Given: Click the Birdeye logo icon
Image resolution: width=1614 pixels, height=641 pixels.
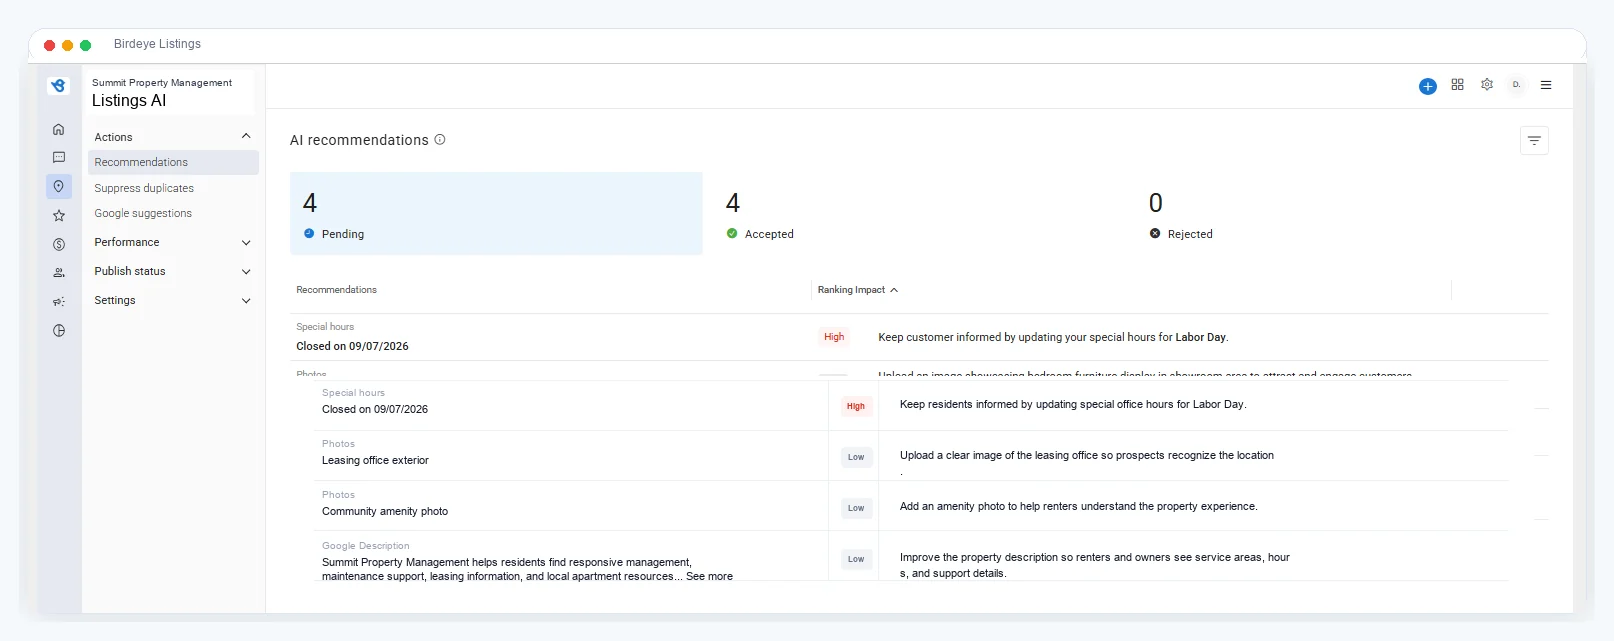Looking at the screenshot, I should (59, 86).
